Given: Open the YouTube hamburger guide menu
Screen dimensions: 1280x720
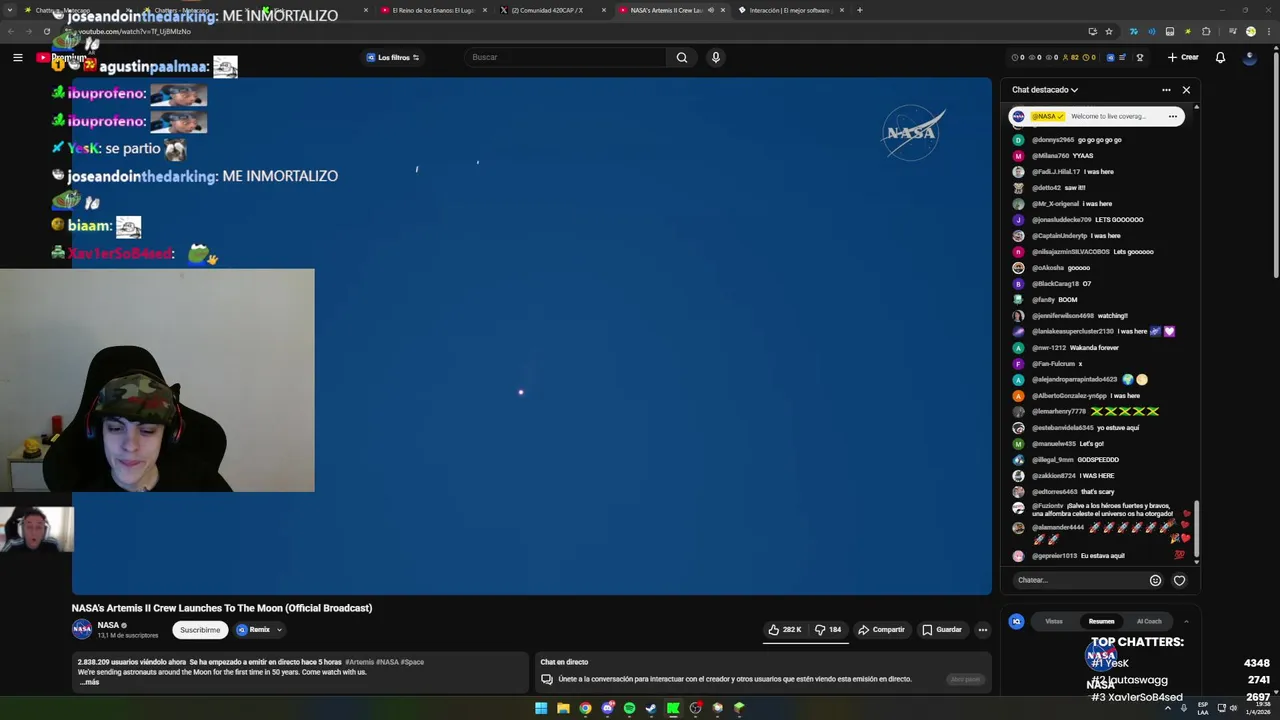Looking at the screenshot, I should tap(17, 57).
